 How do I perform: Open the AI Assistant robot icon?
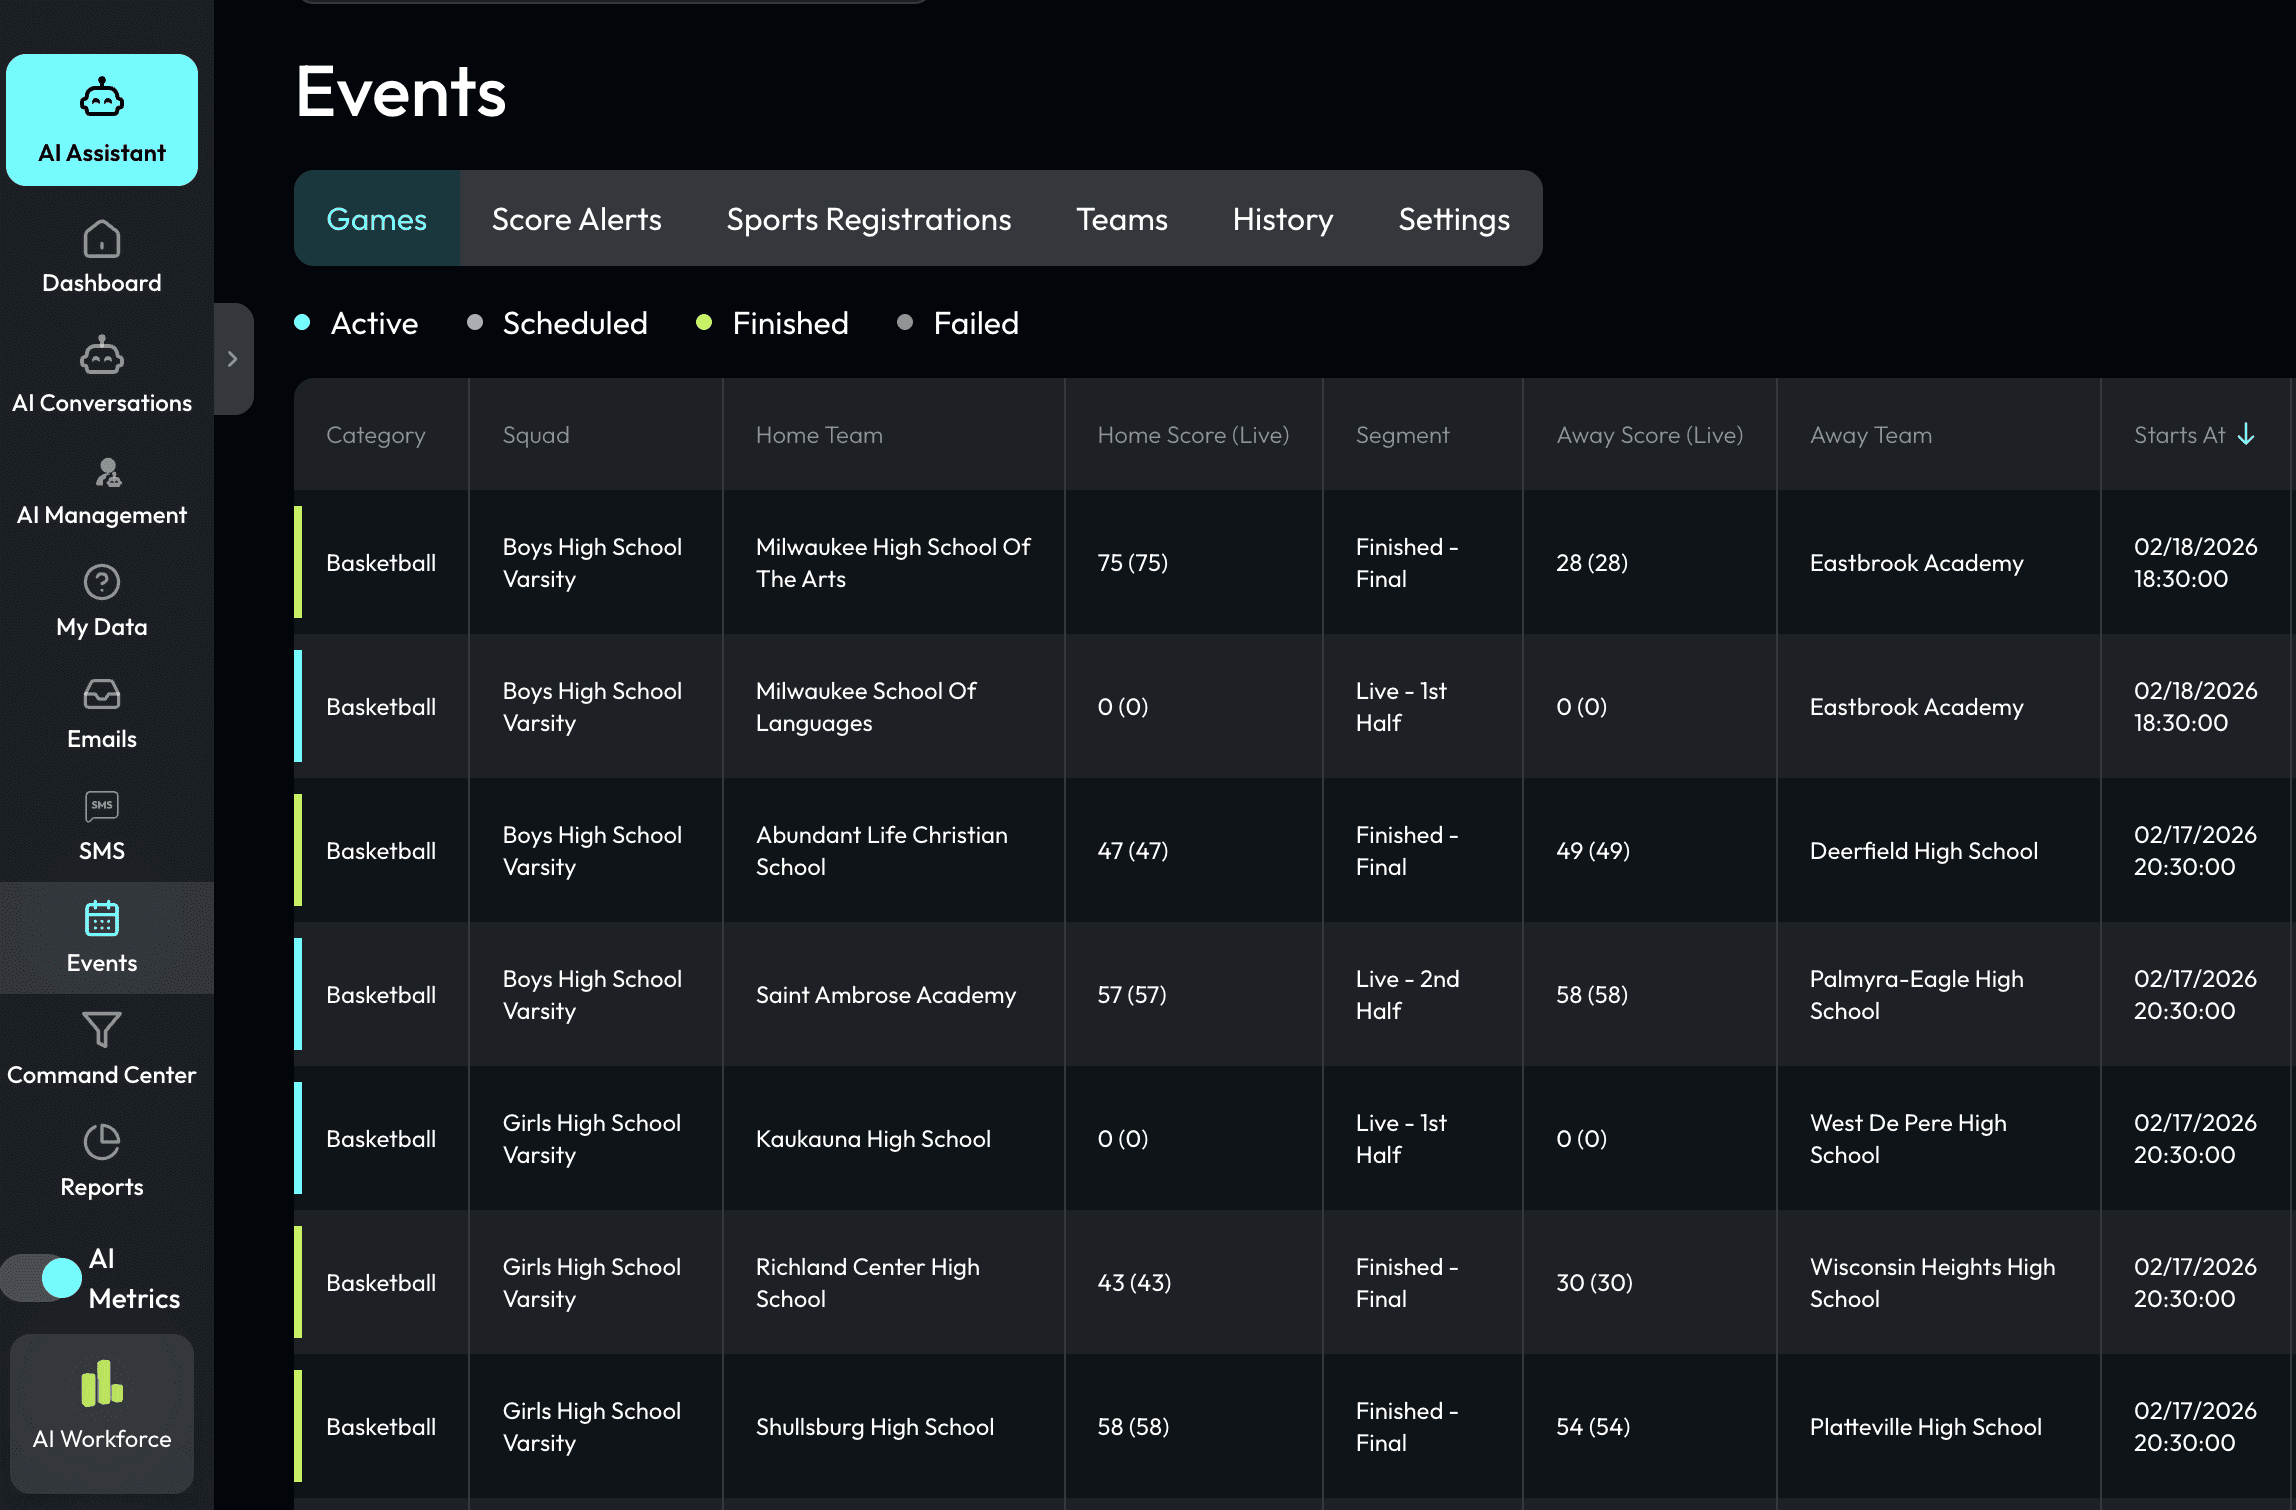[102, 99]
